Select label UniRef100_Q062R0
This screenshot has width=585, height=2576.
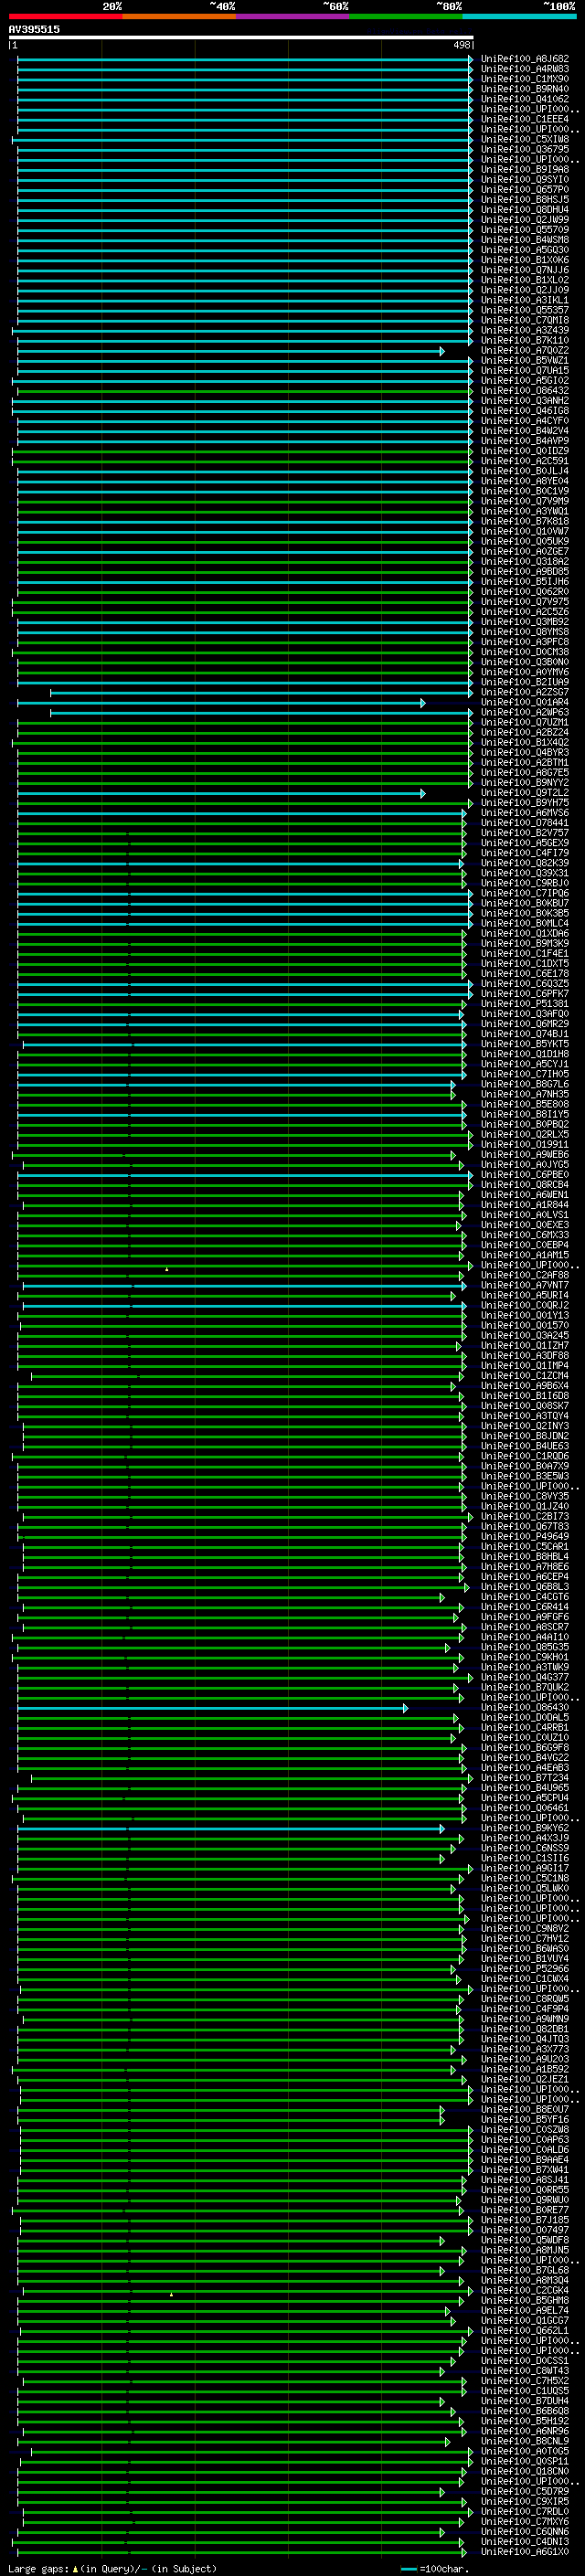point(525,592)
